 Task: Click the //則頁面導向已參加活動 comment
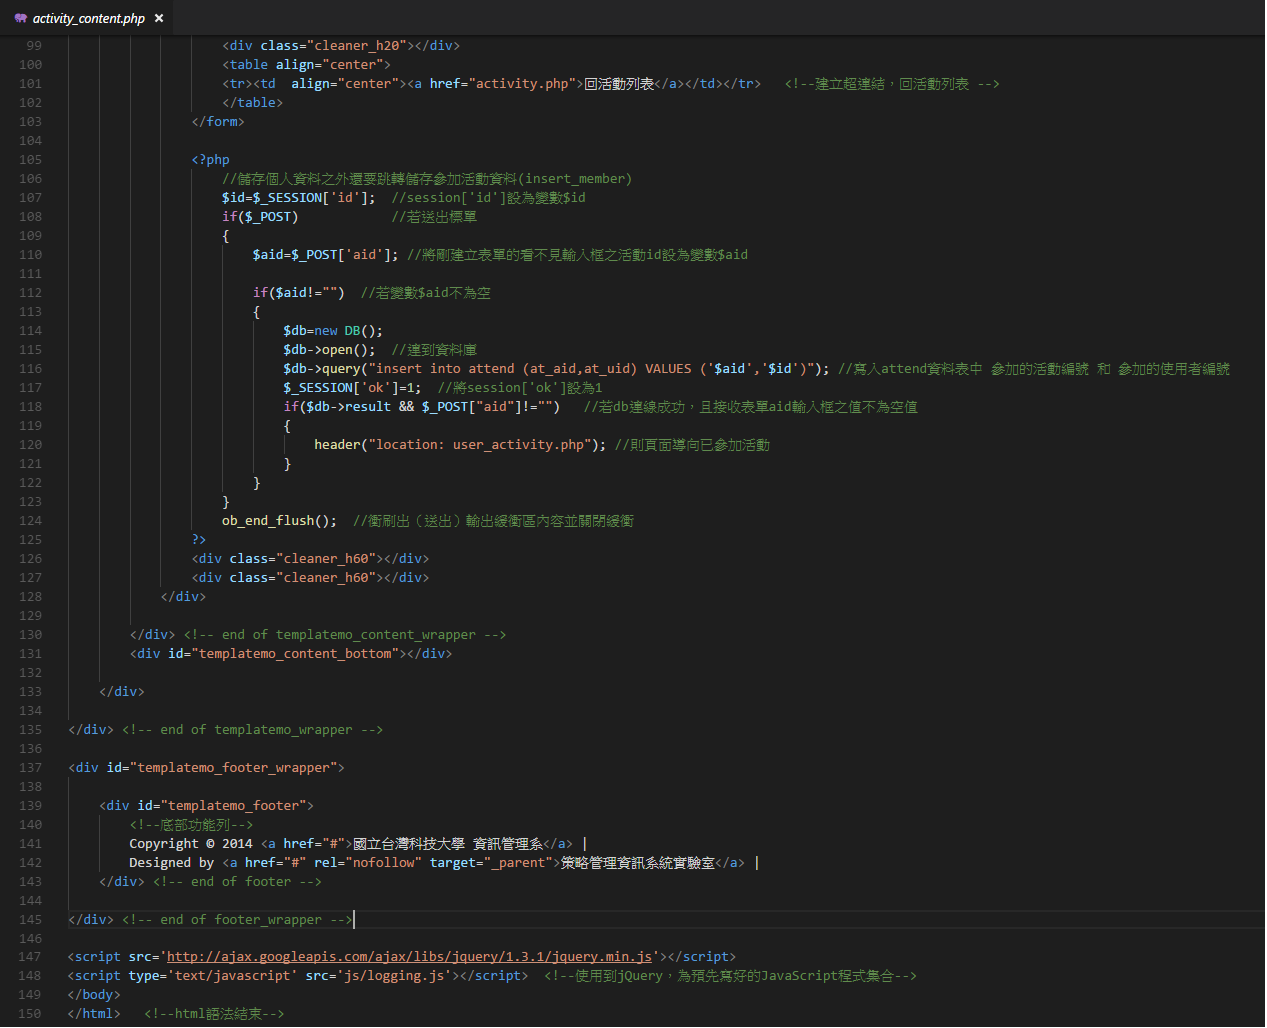coord(692,445)
